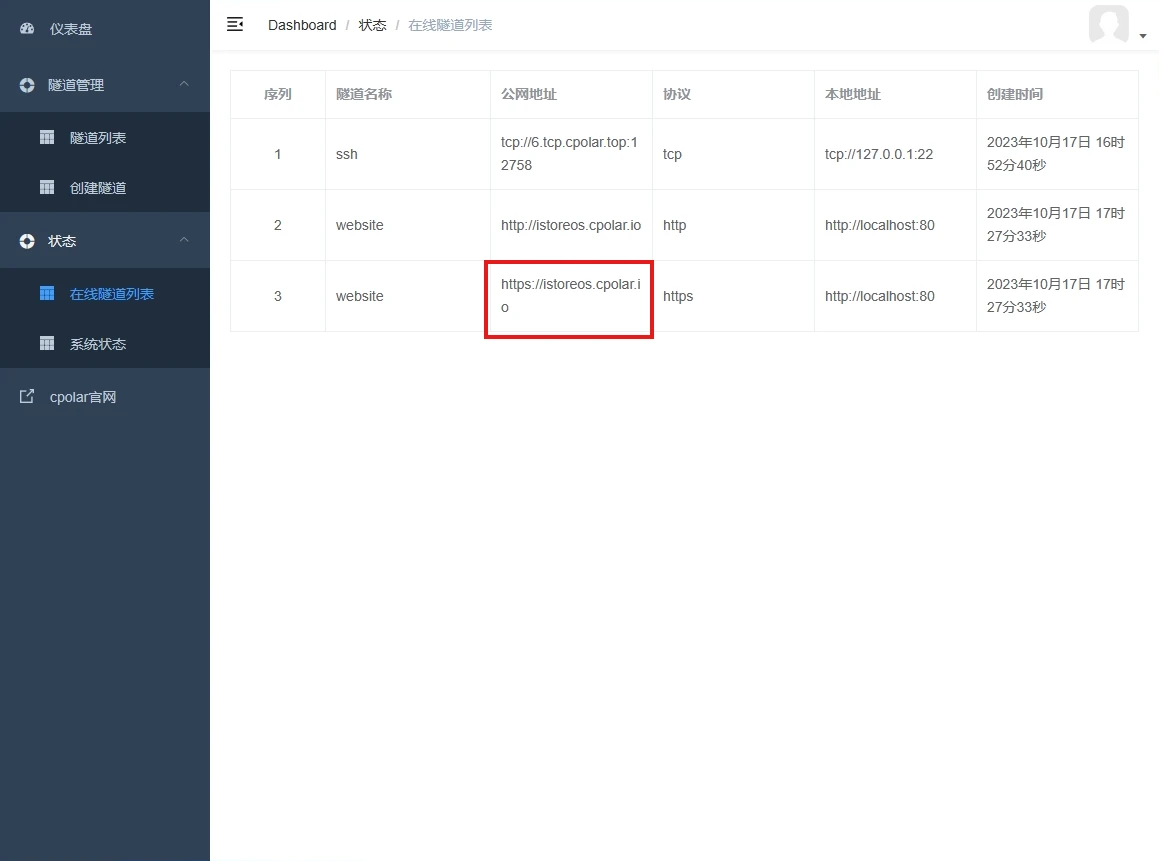1159x861 pixels.
Task: Click the 状态 circular icon in the sidebar
Action: [27, 241]
